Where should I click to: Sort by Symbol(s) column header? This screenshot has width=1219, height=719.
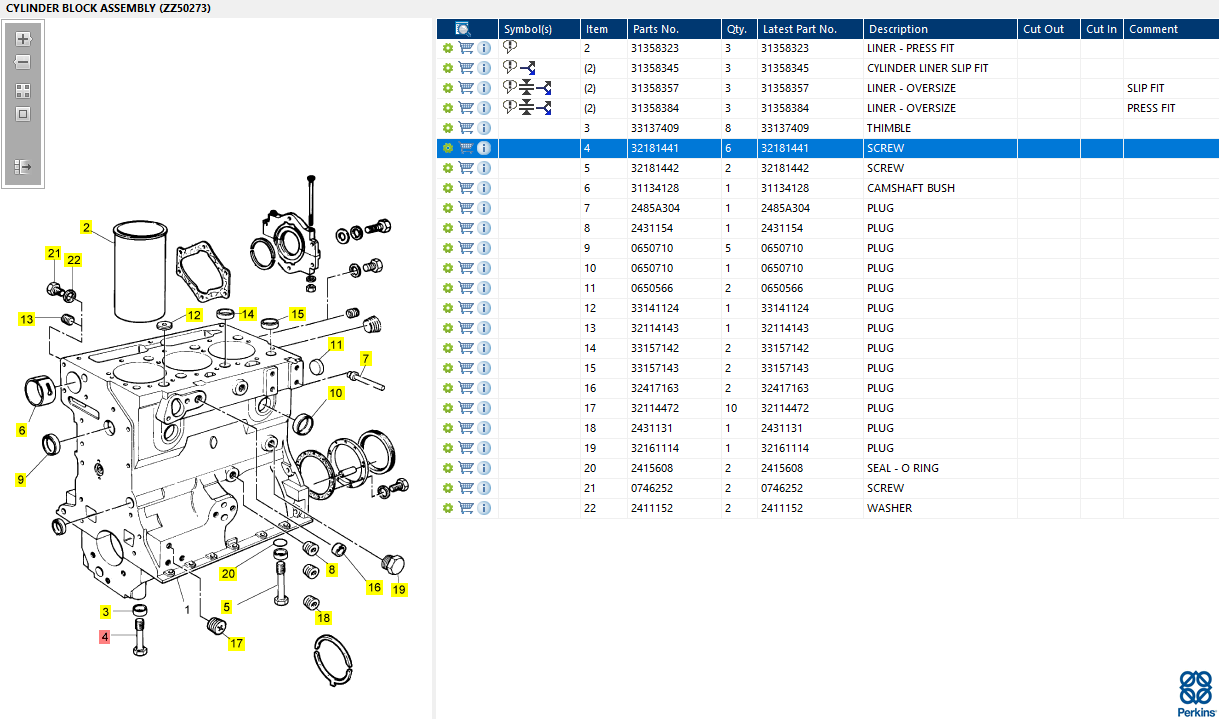tap(539, 29)
